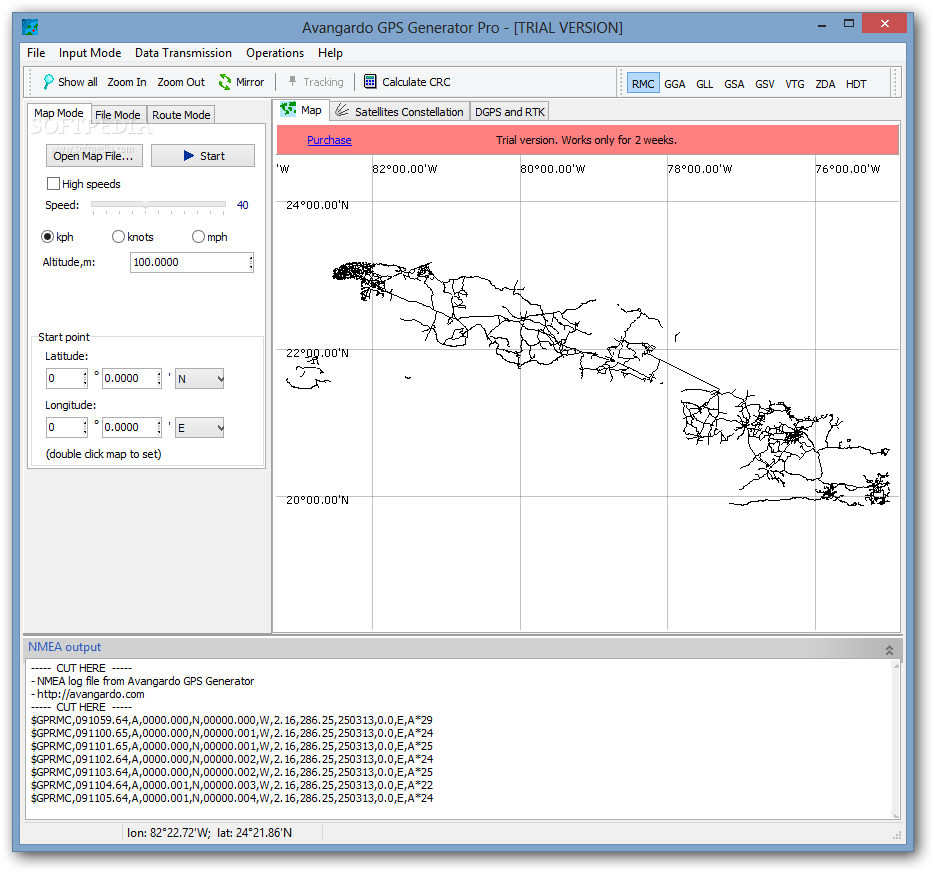Click the Start button

pyautogui.click(x=203, y=156)
